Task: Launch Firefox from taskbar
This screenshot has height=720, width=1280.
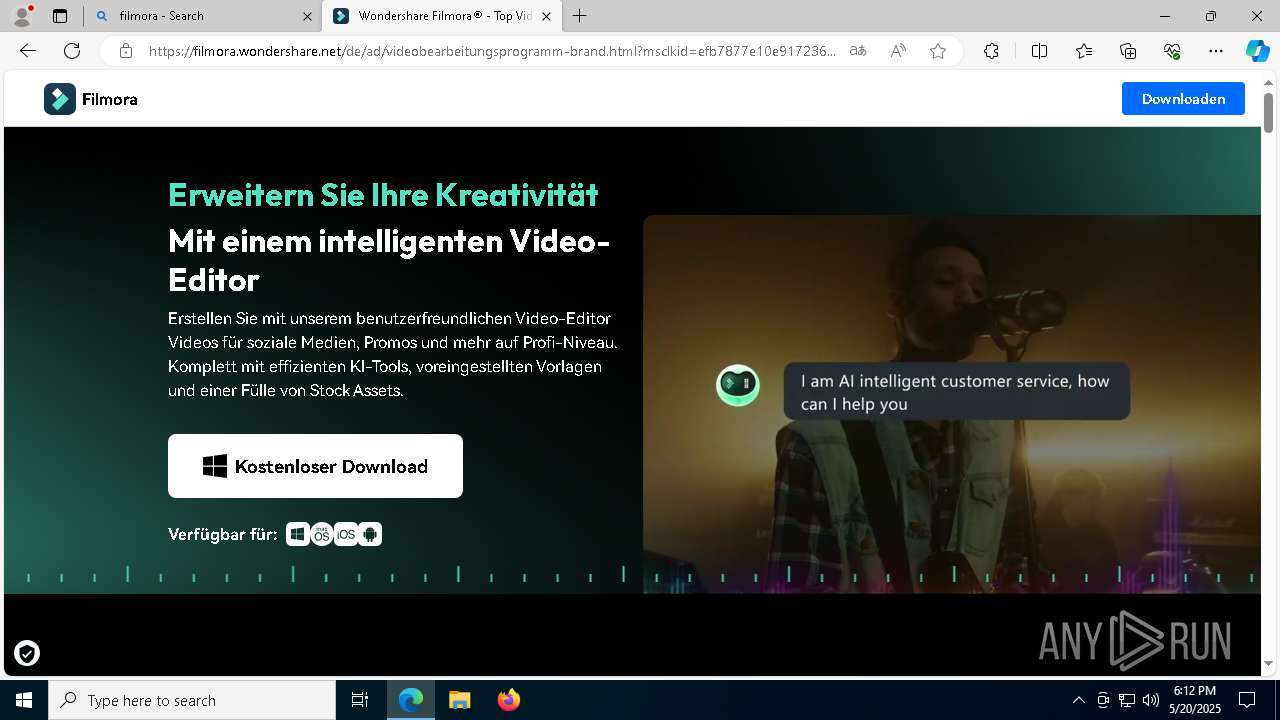Action: coord(508,700)
